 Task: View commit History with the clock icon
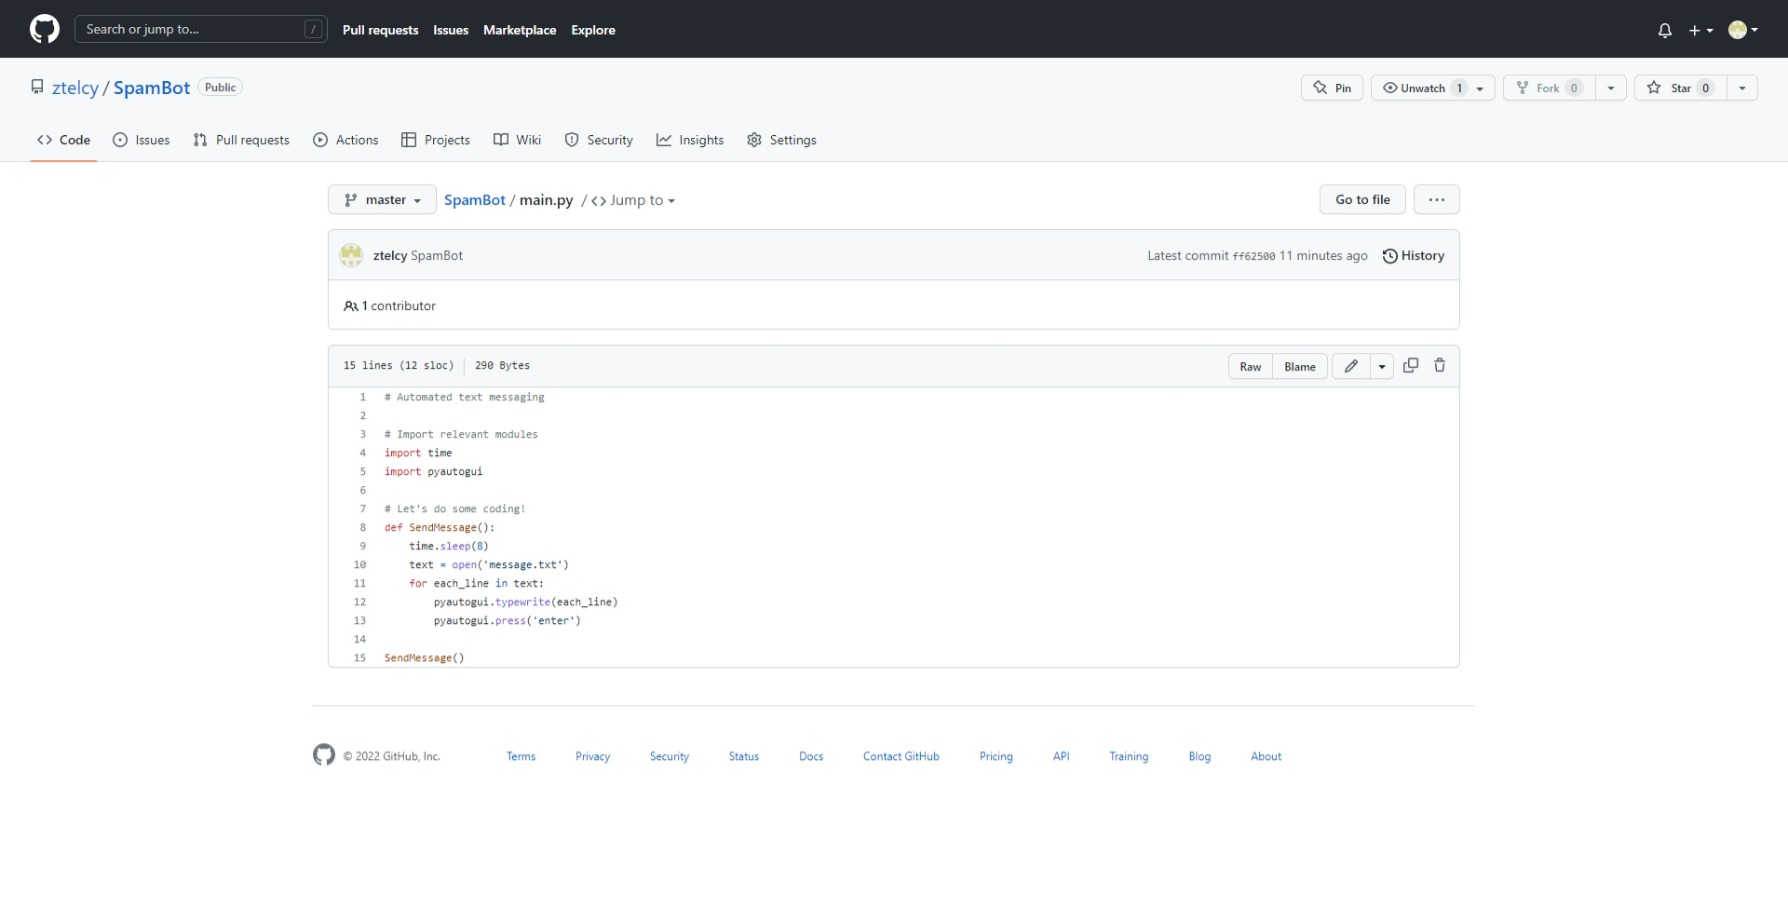(x=1413, y=255)
